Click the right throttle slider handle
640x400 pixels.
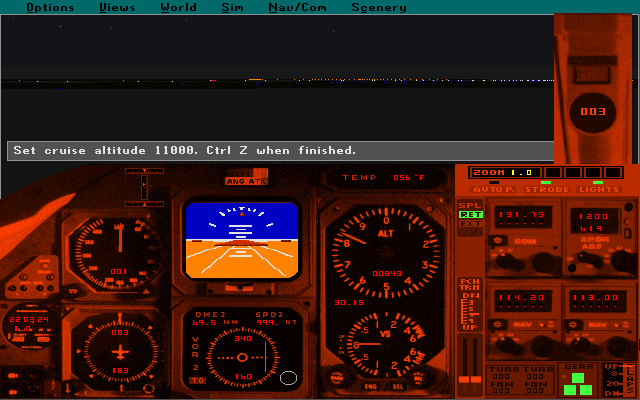[x=476, y=380]
